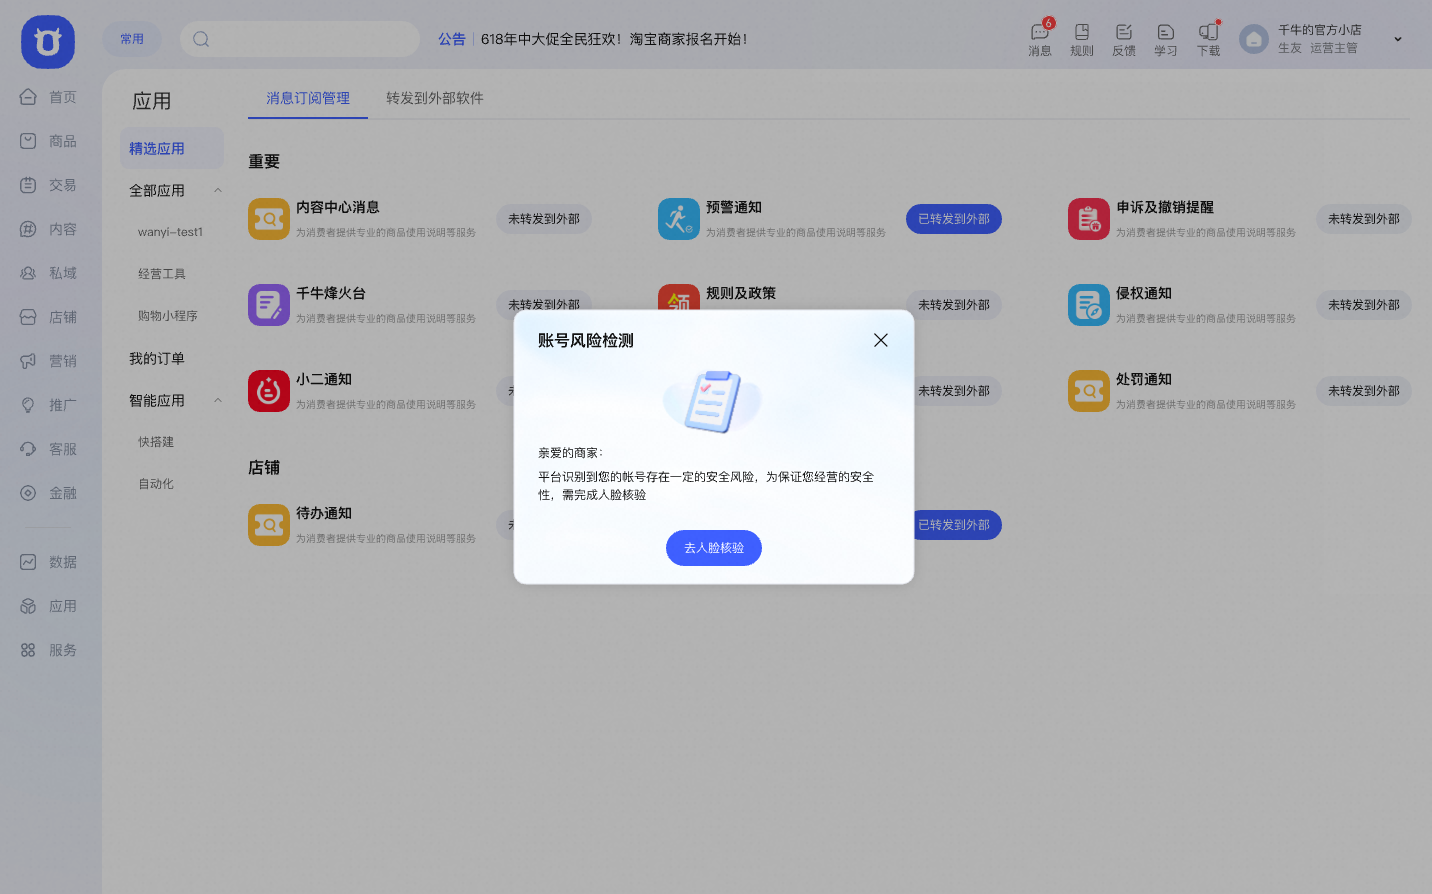Click the shop avatar in the header
The height and width of the screenshot is (894, 1432).
pyautogui.click(x=1254, y=39)
